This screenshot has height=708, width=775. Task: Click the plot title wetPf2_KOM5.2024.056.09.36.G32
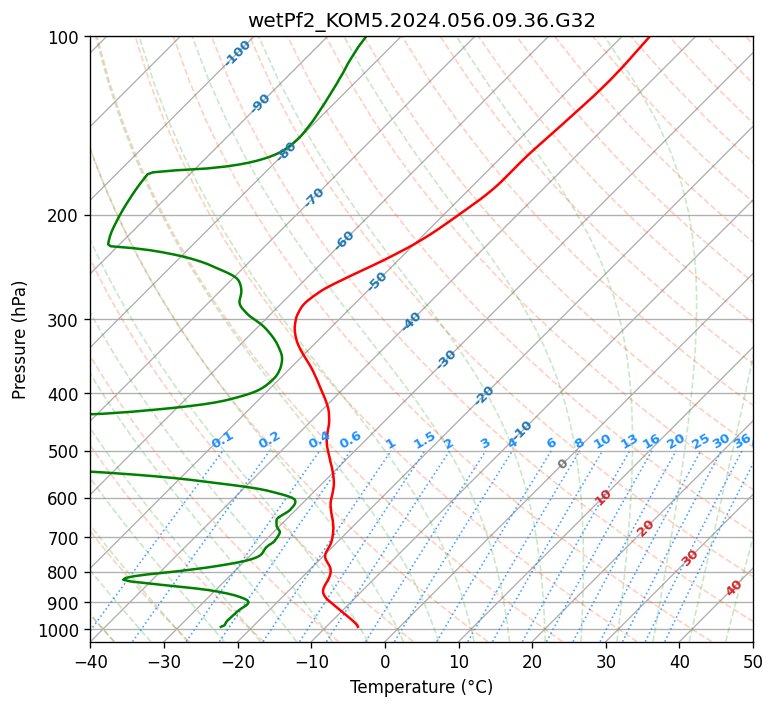click(x=422, y=21)
